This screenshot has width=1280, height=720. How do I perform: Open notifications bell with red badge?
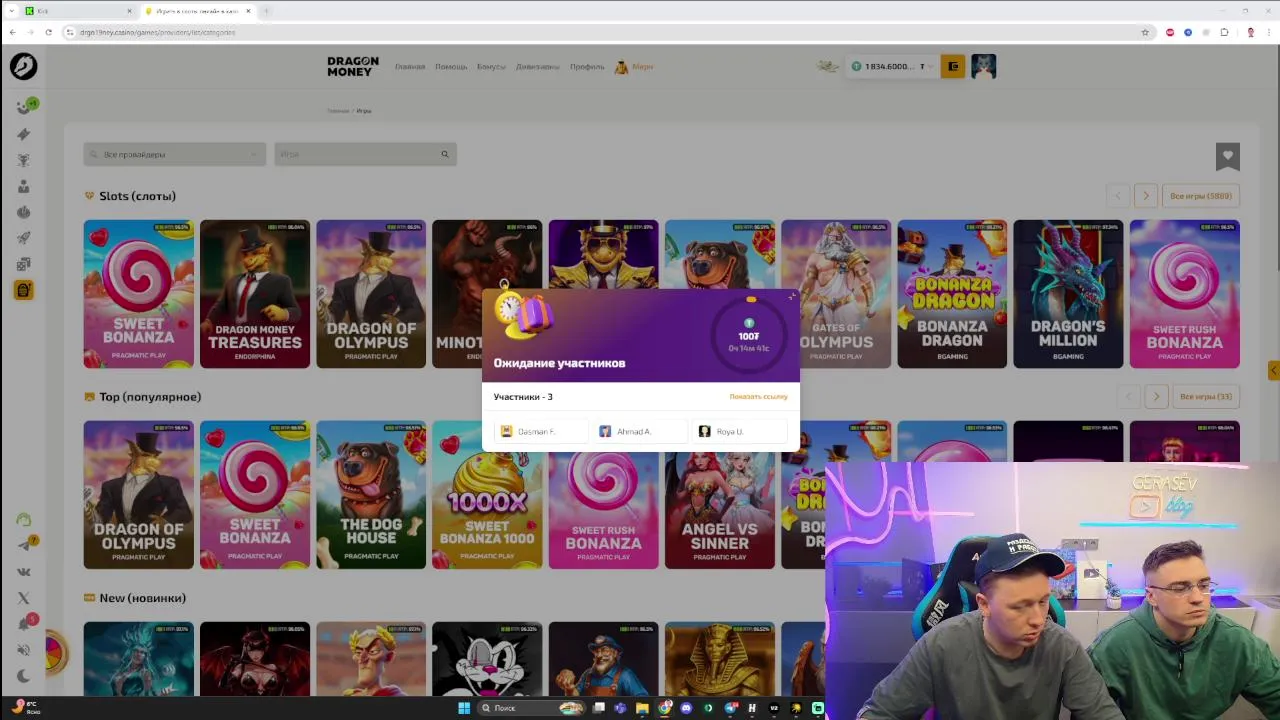pyautogui.click(x=25, y=623)
